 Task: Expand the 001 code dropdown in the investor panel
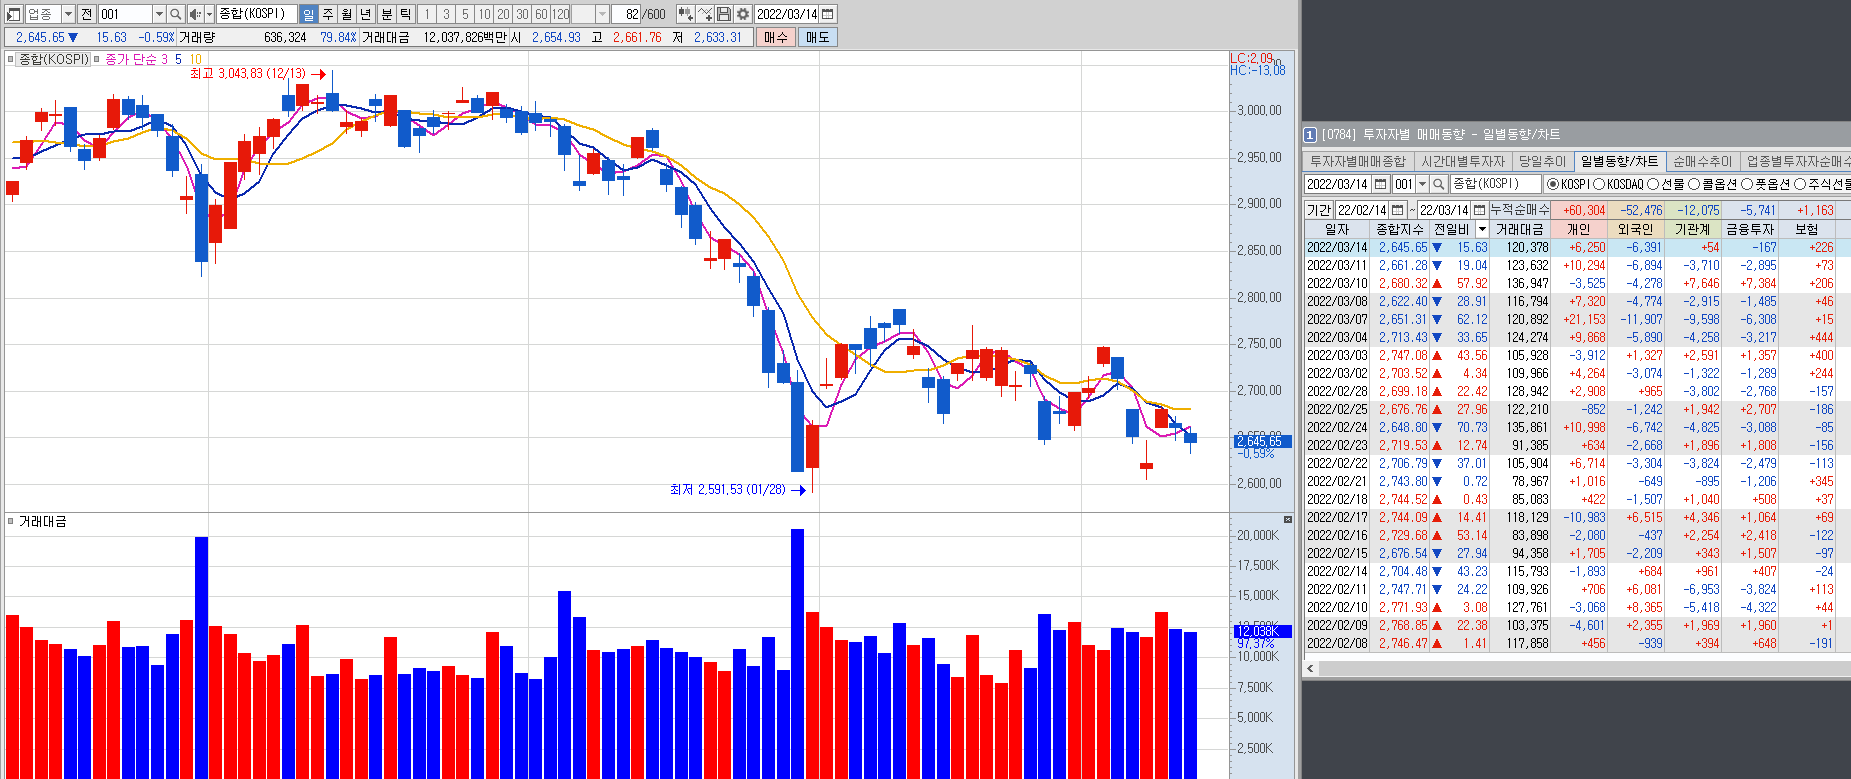point(1422,184)
